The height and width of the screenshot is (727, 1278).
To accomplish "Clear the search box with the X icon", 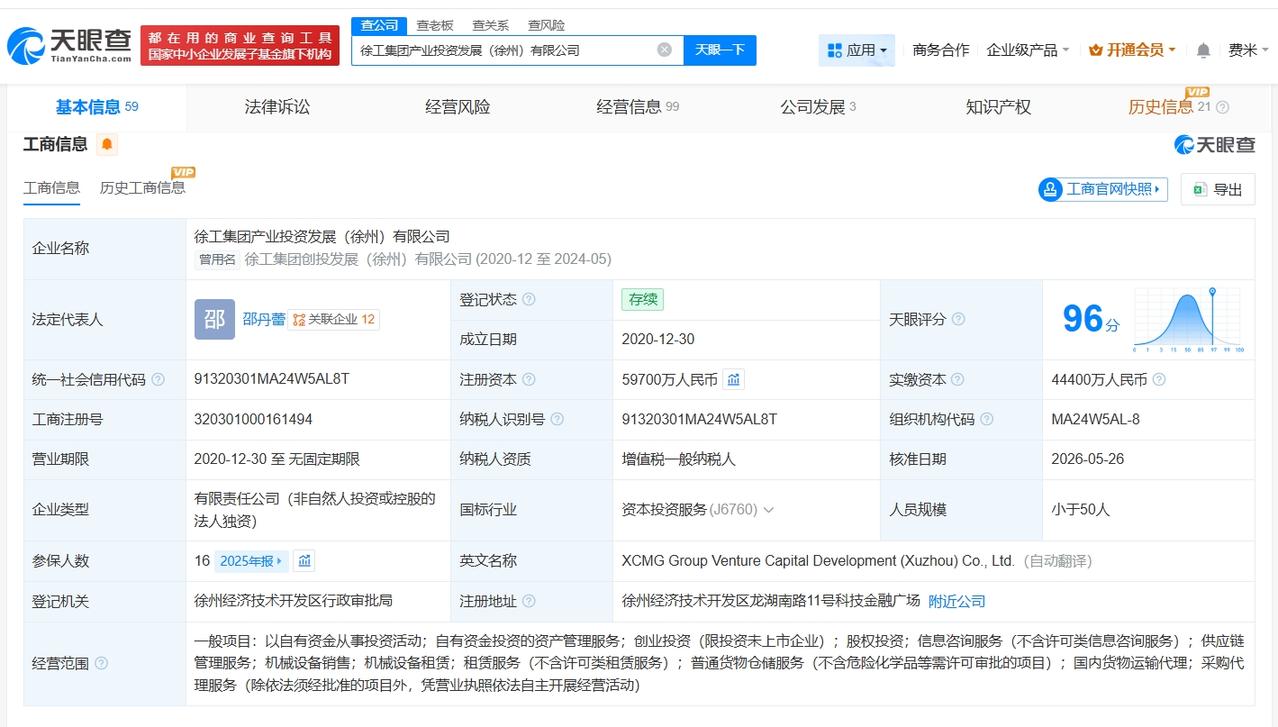I will click(664, 50).
